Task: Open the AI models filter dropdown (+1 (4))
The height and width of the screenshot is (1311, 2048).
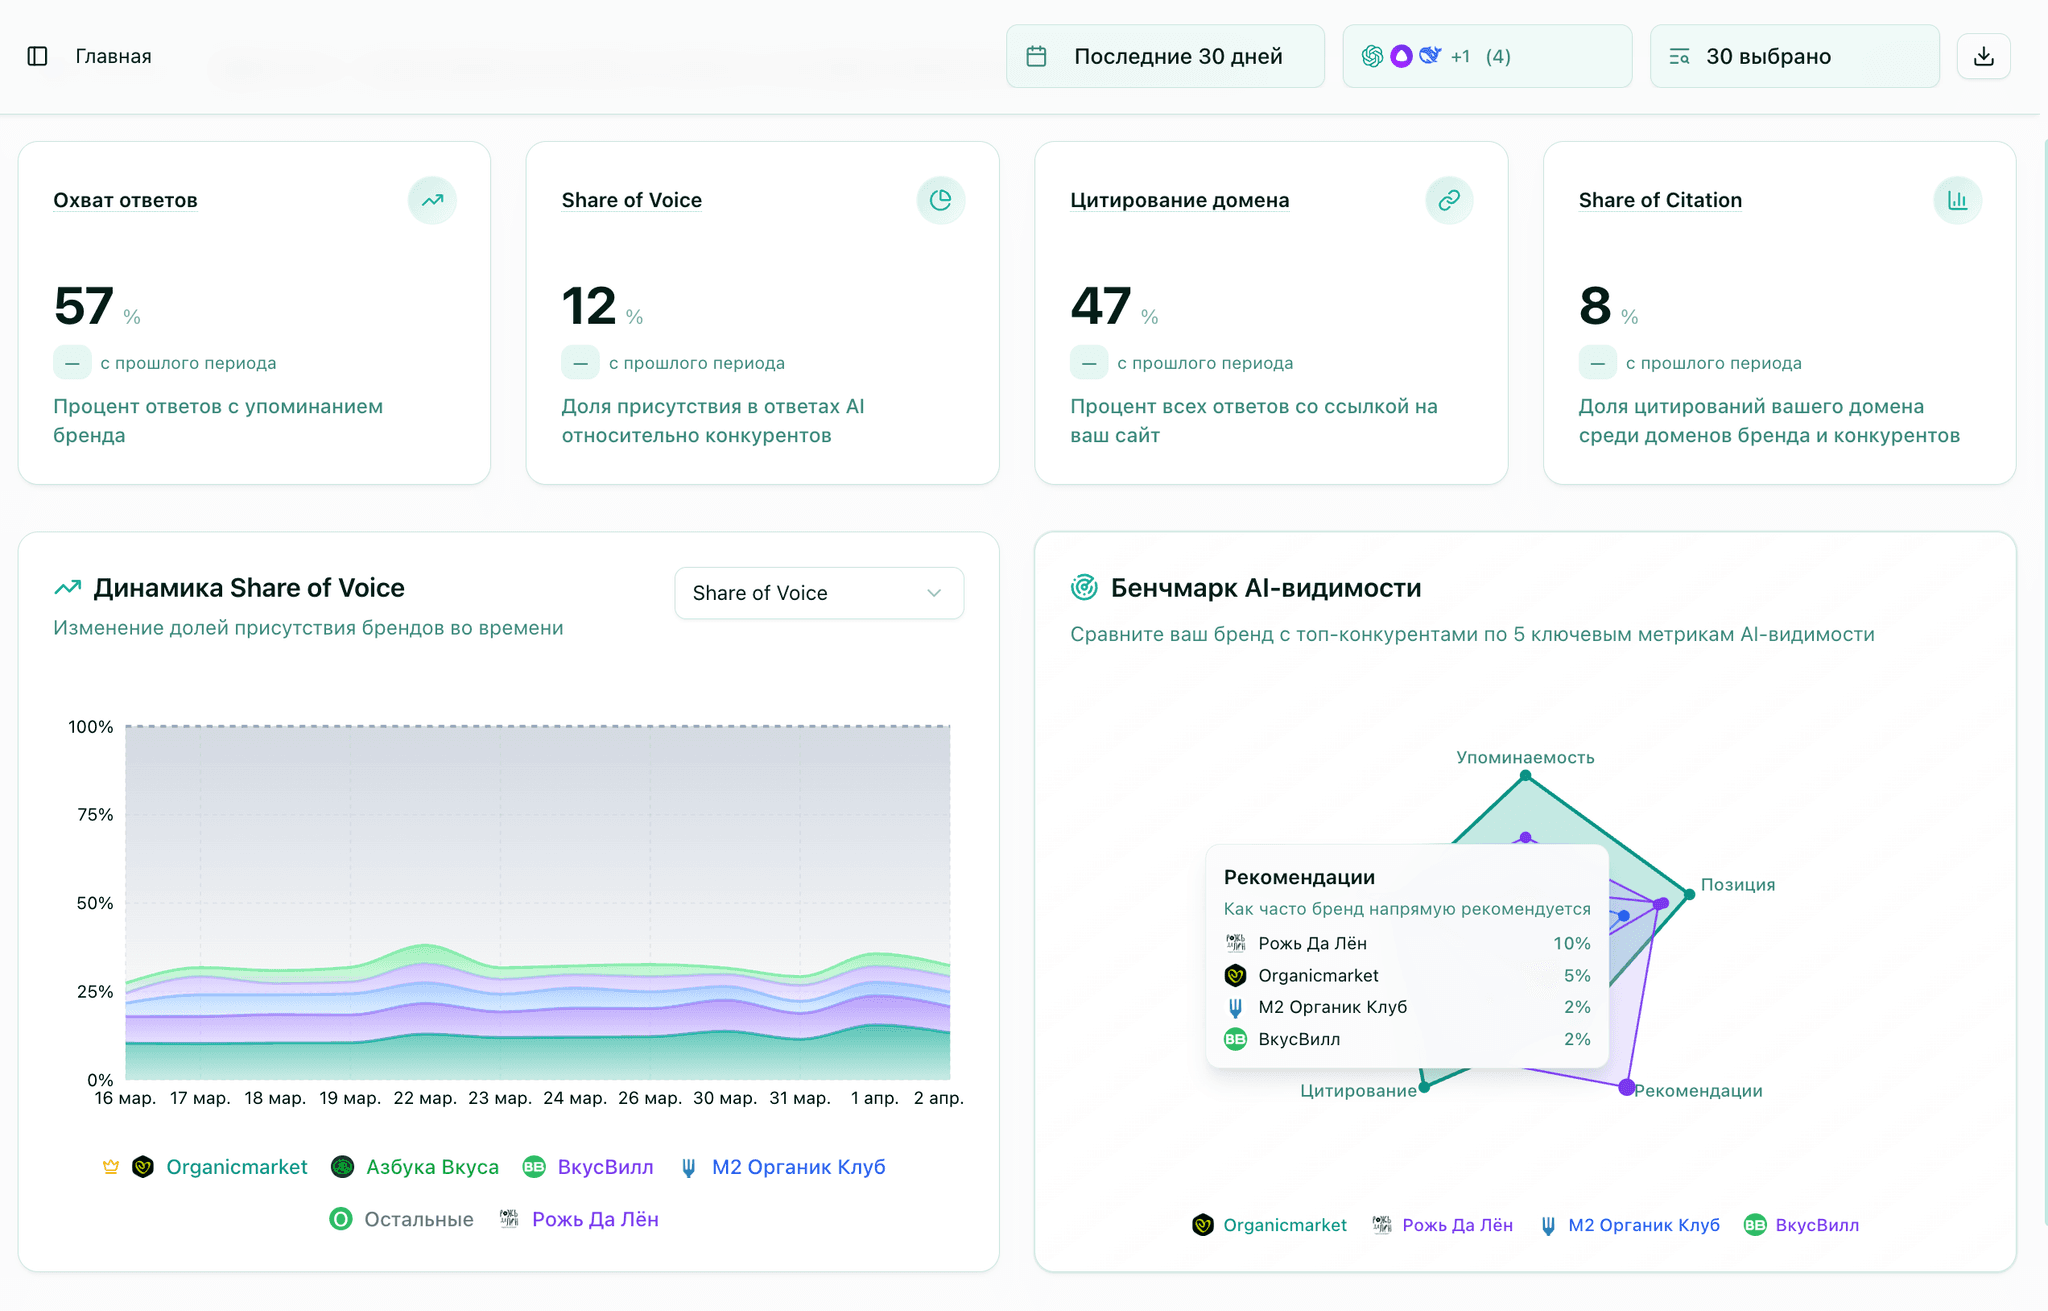Action: tap(1486, 56)
